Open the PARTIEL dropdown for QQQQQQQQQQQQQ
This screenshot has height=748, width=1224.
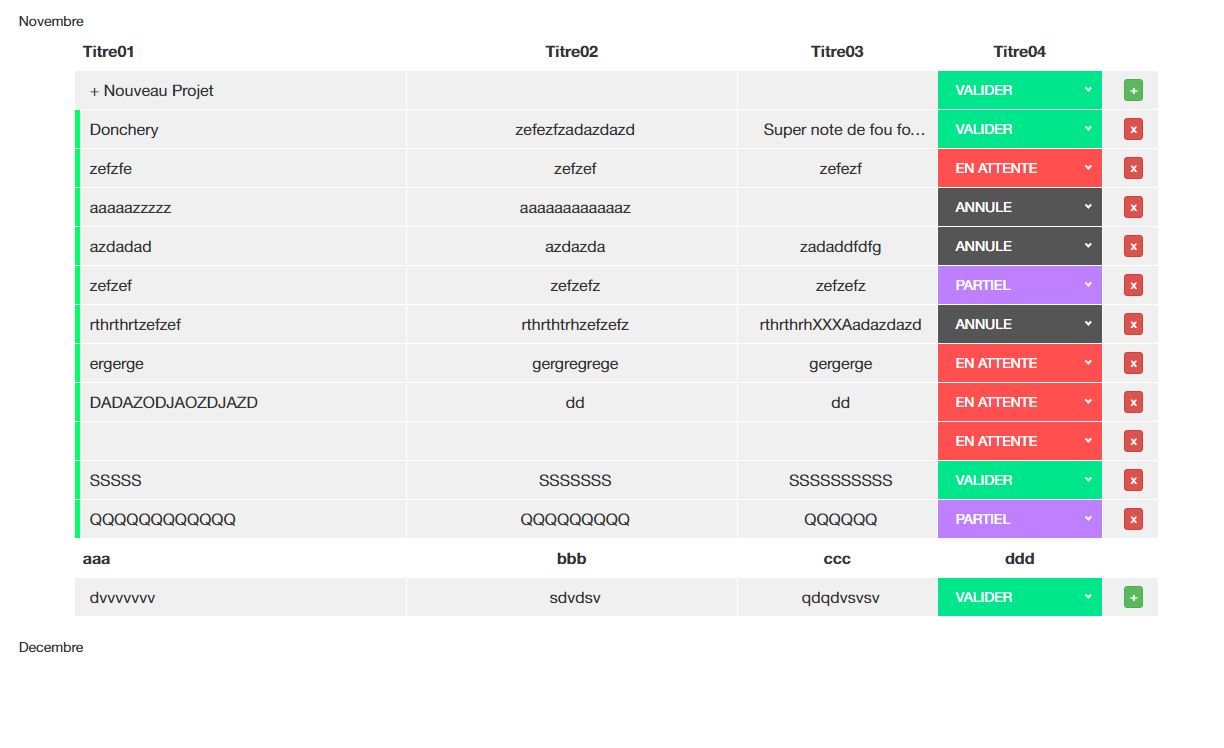click(1018, 519)
